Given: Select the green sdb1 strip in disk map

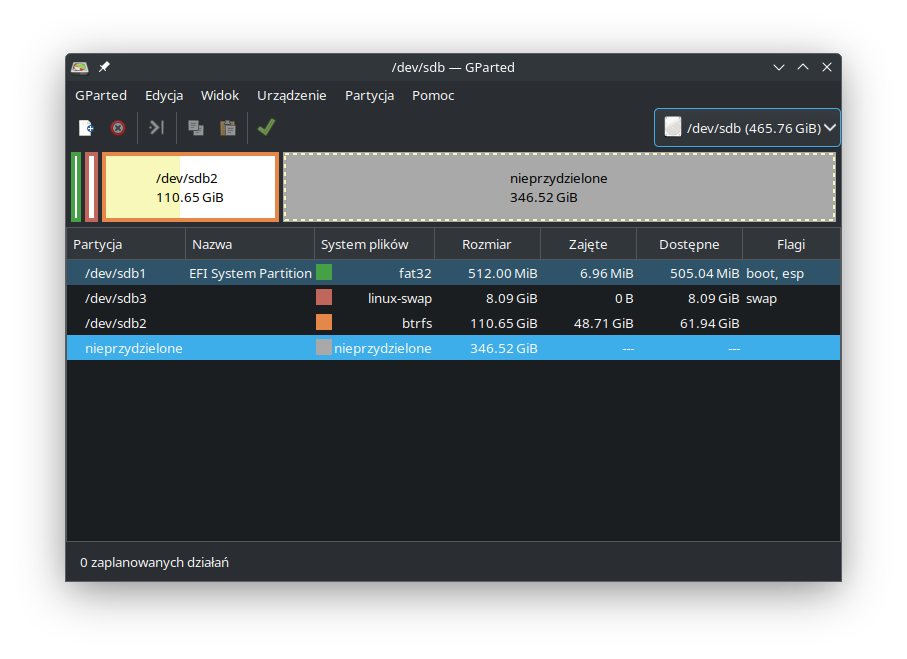Looking at the screenshot, I should pyautogui.click(x=76, y=187).
